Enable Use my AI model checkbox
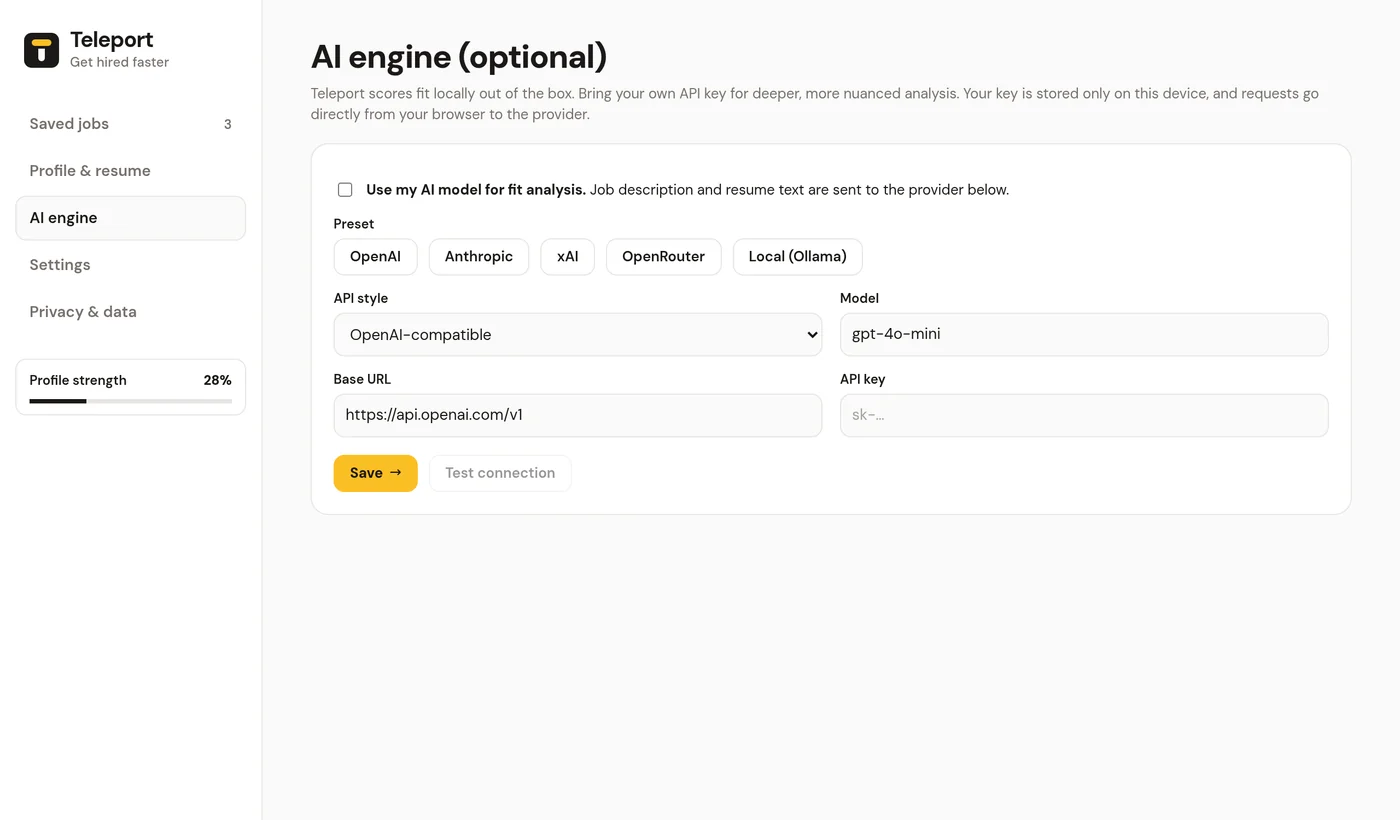This screenshot has width=1400, height=820. (x=345, y=190)
